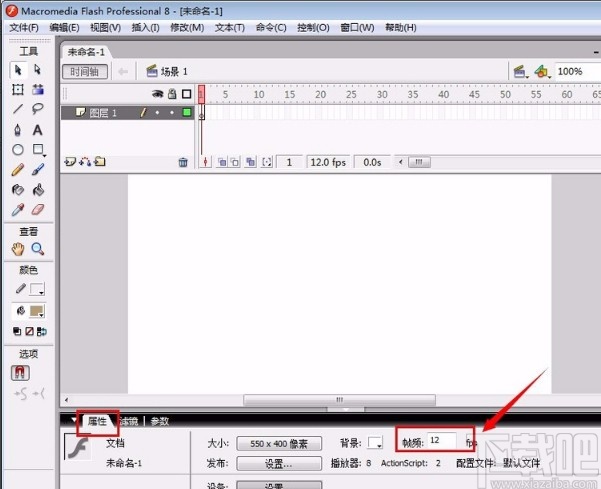Click the Insert Layer Folder icon
The image size is (601, 489).
[x=100, y=162]
